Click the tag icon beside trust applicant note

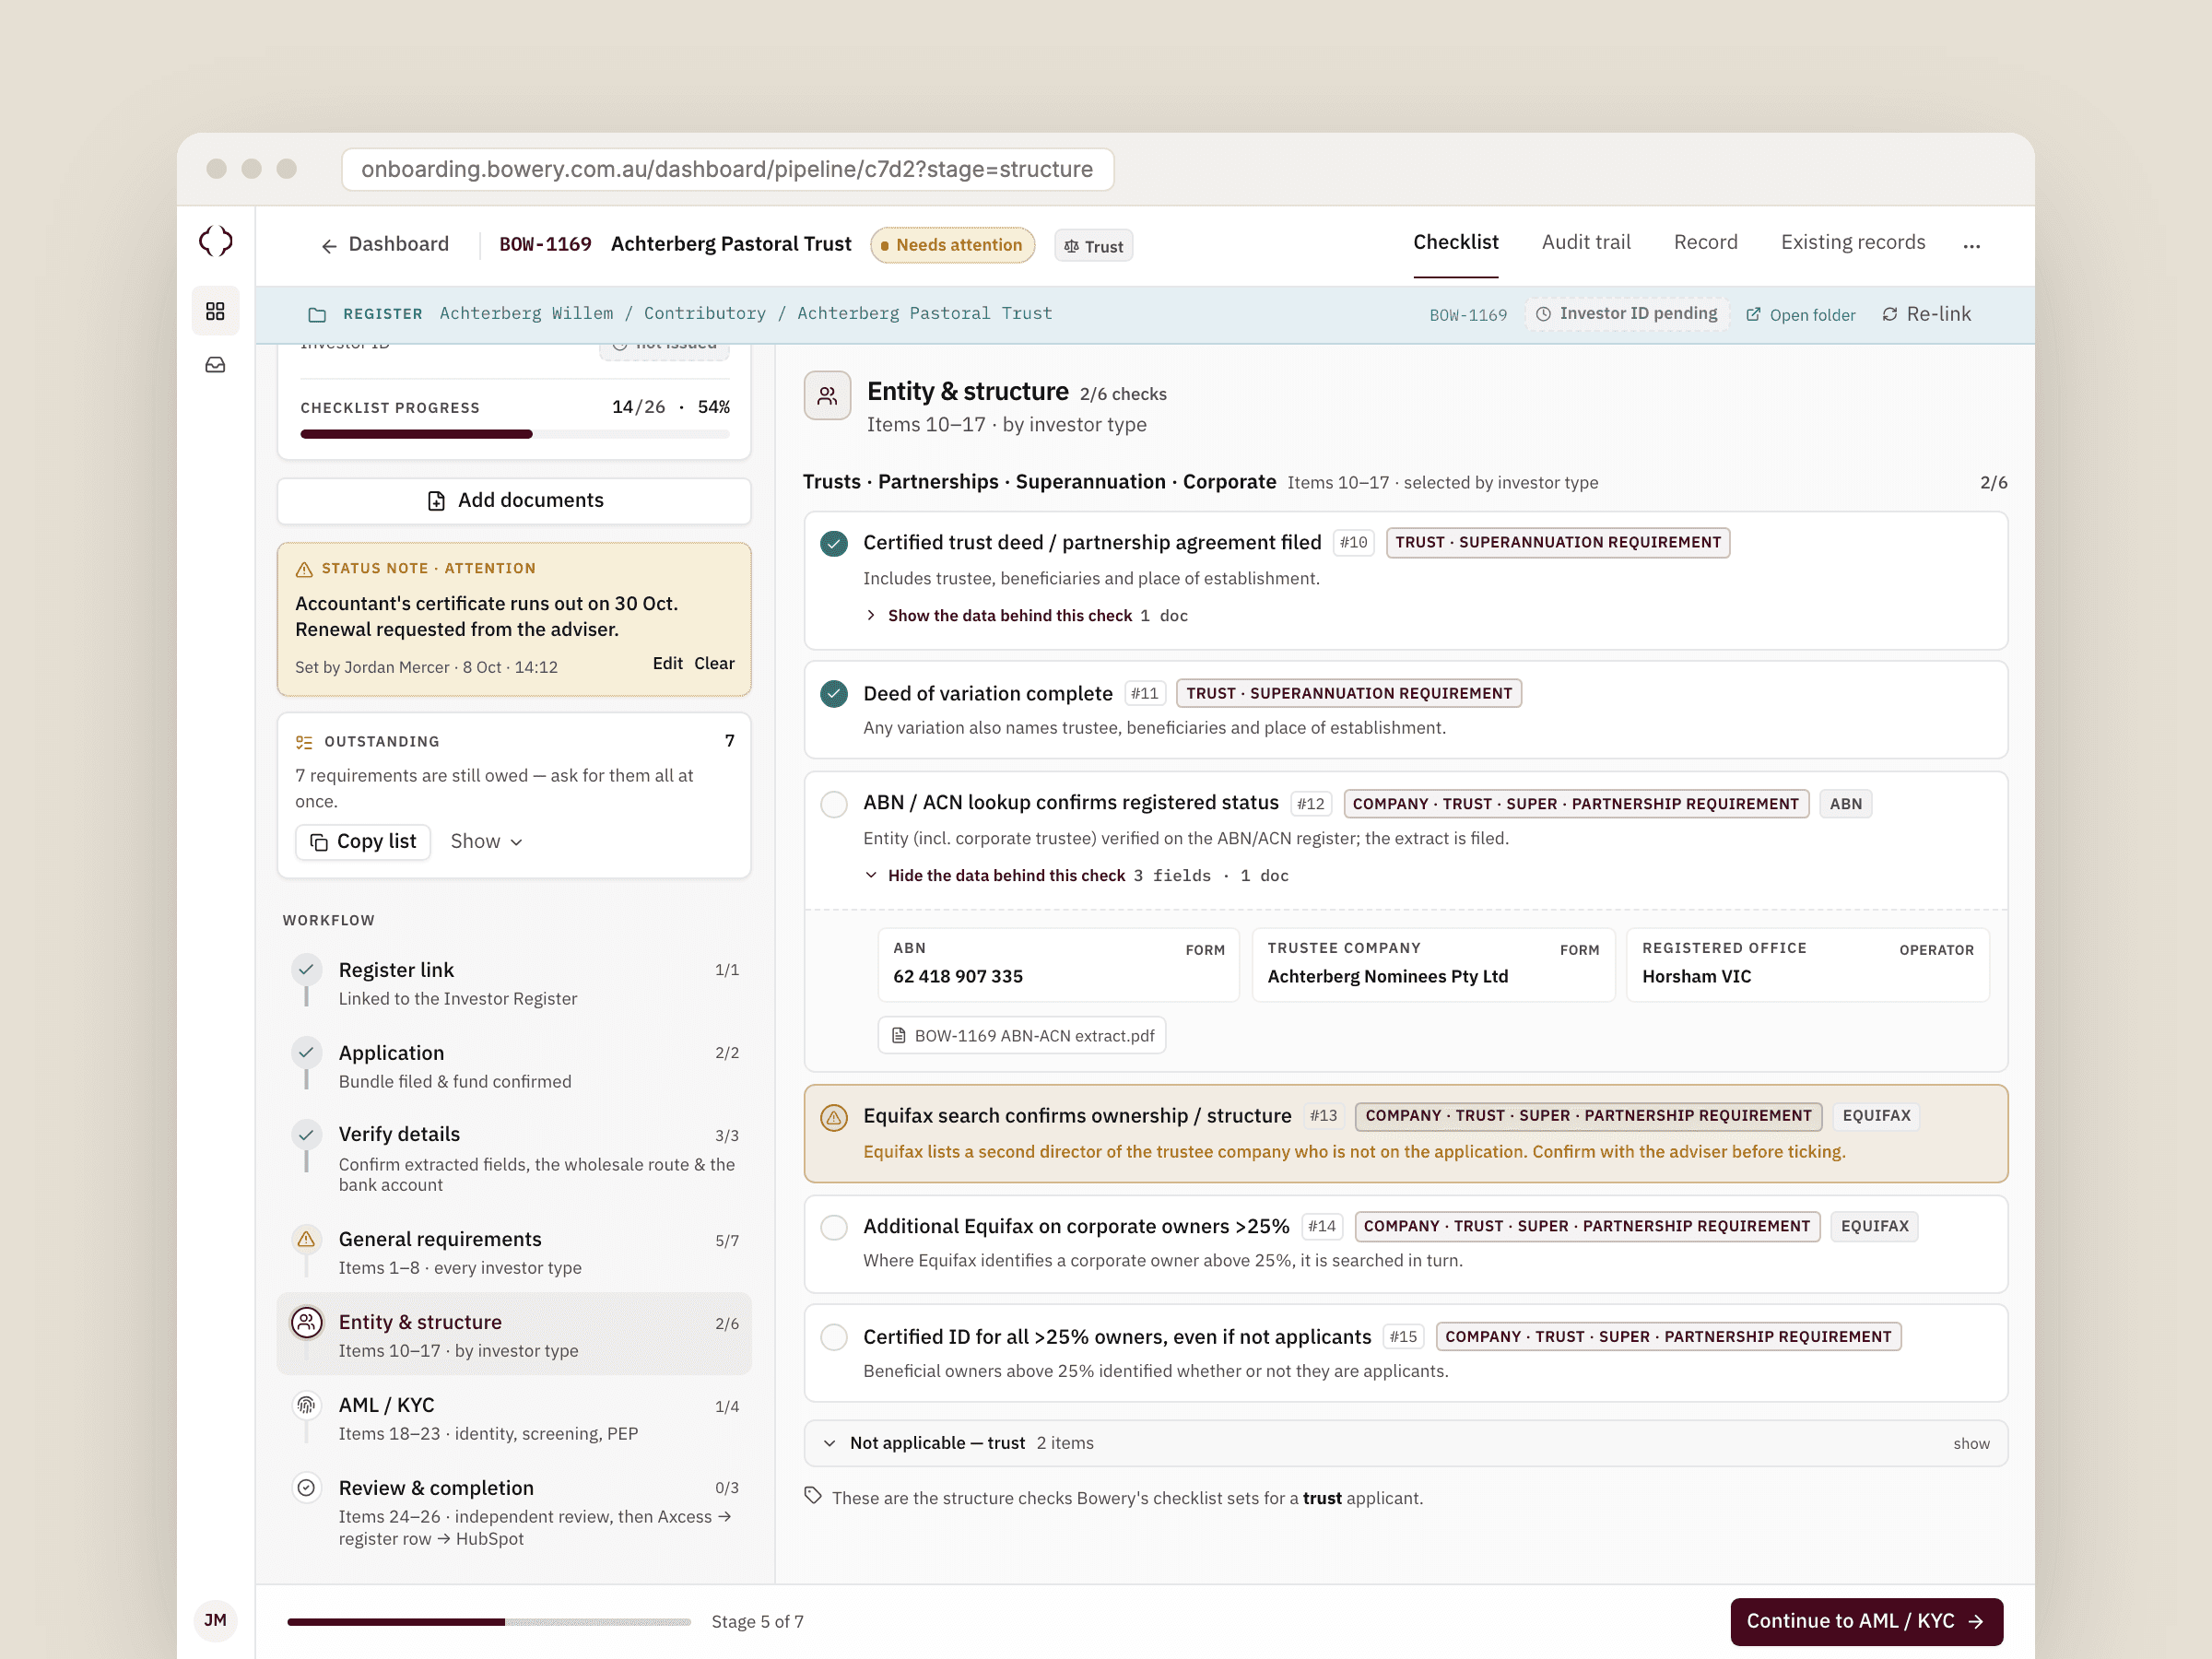coord(813,1496)
